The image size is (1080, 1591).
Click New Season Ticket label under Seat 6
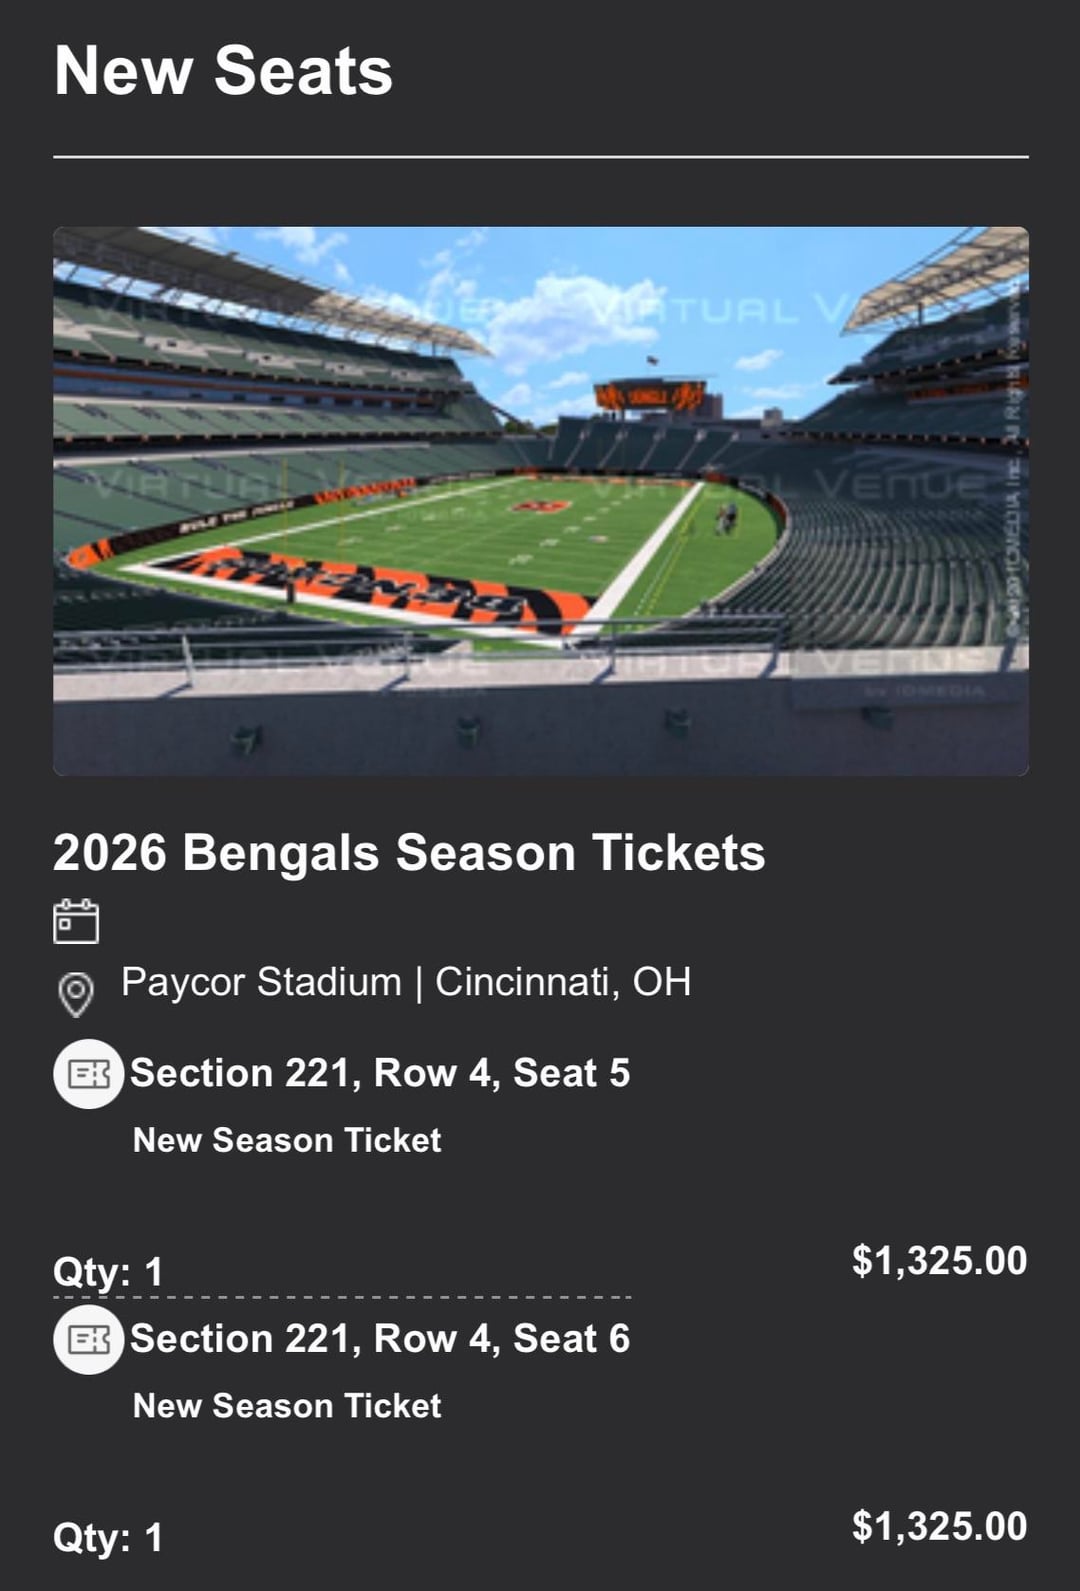[x=287, y=1406]
